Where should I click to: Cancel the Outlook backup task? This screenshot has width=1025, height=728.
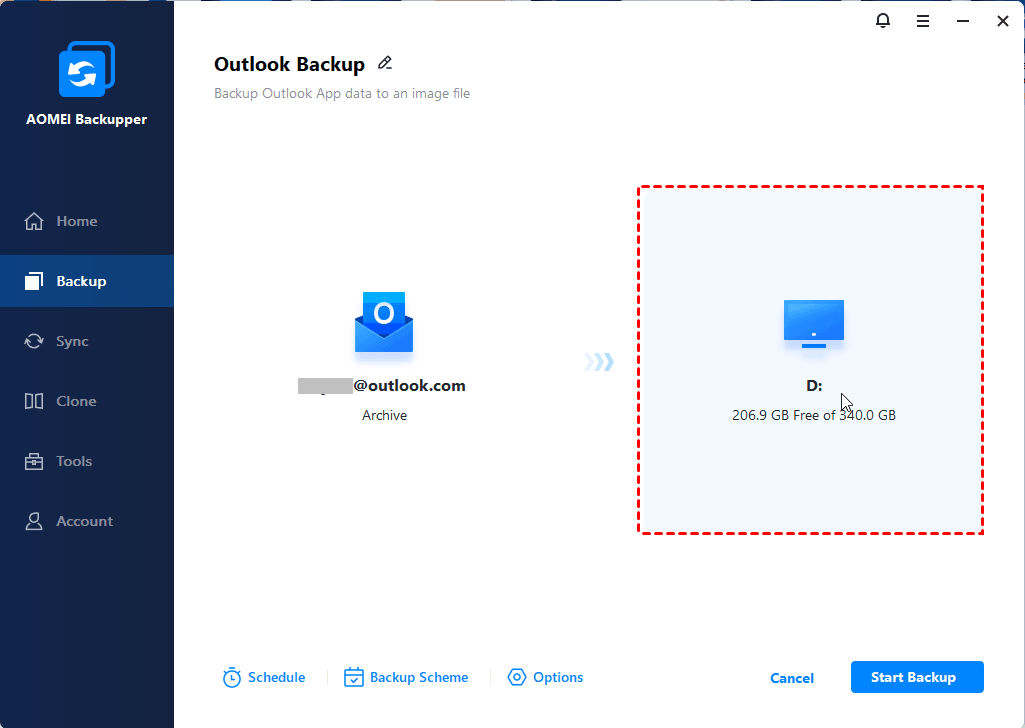coord(792,678)
